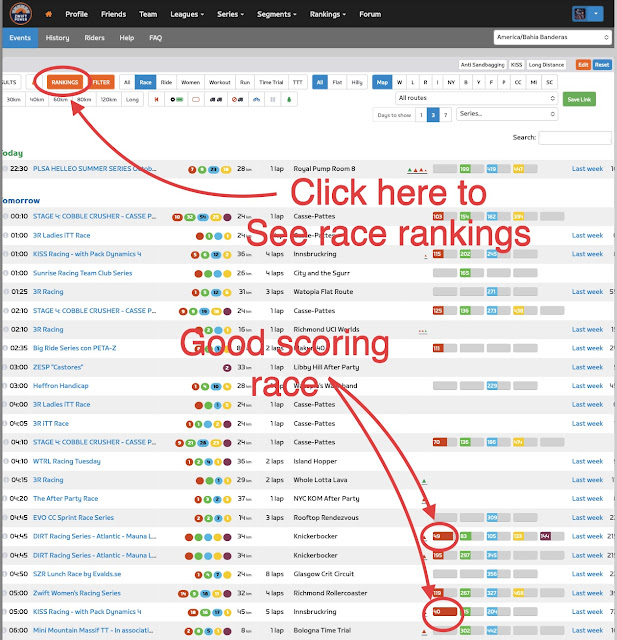Select the Hilly terrain filter

point(357,82)
